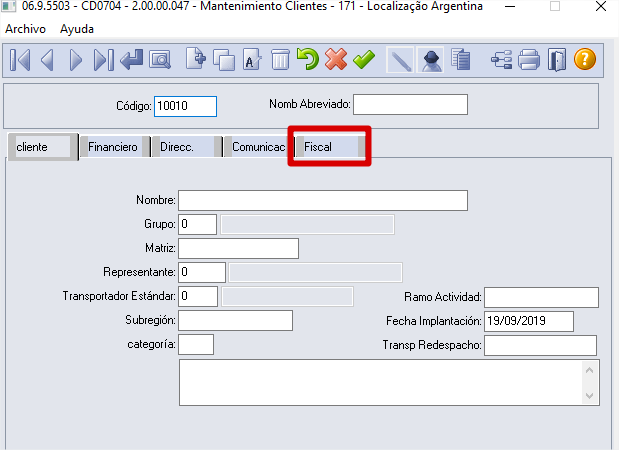This screenshot has height=450, width=619.
Task: Click the Transp Redespacho input field
Action: click(540, 345)
